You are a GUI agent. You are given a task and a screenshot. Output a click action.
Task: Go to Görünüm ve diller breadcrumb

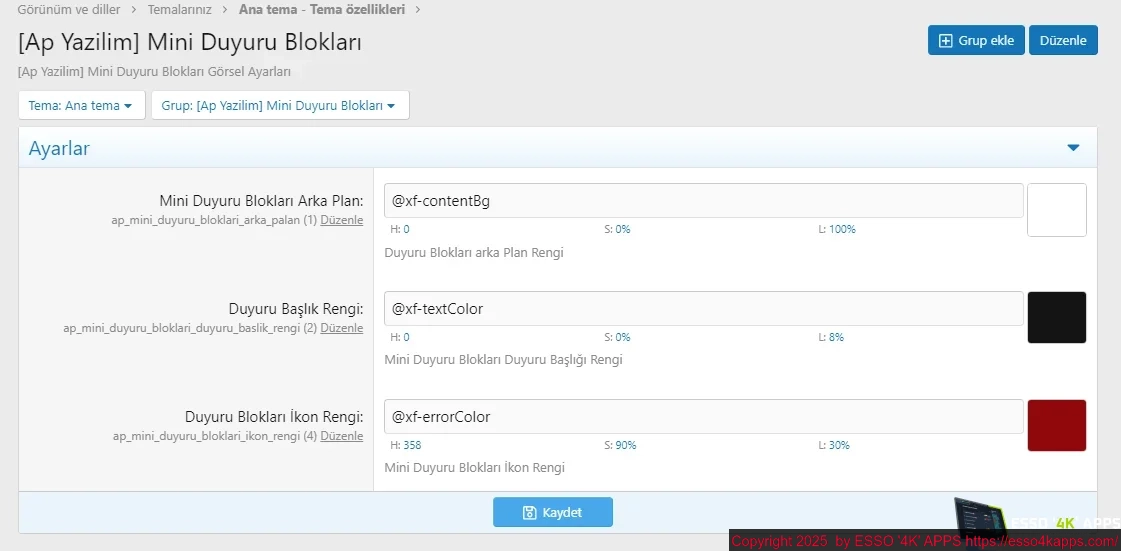(x=69, y=10)
